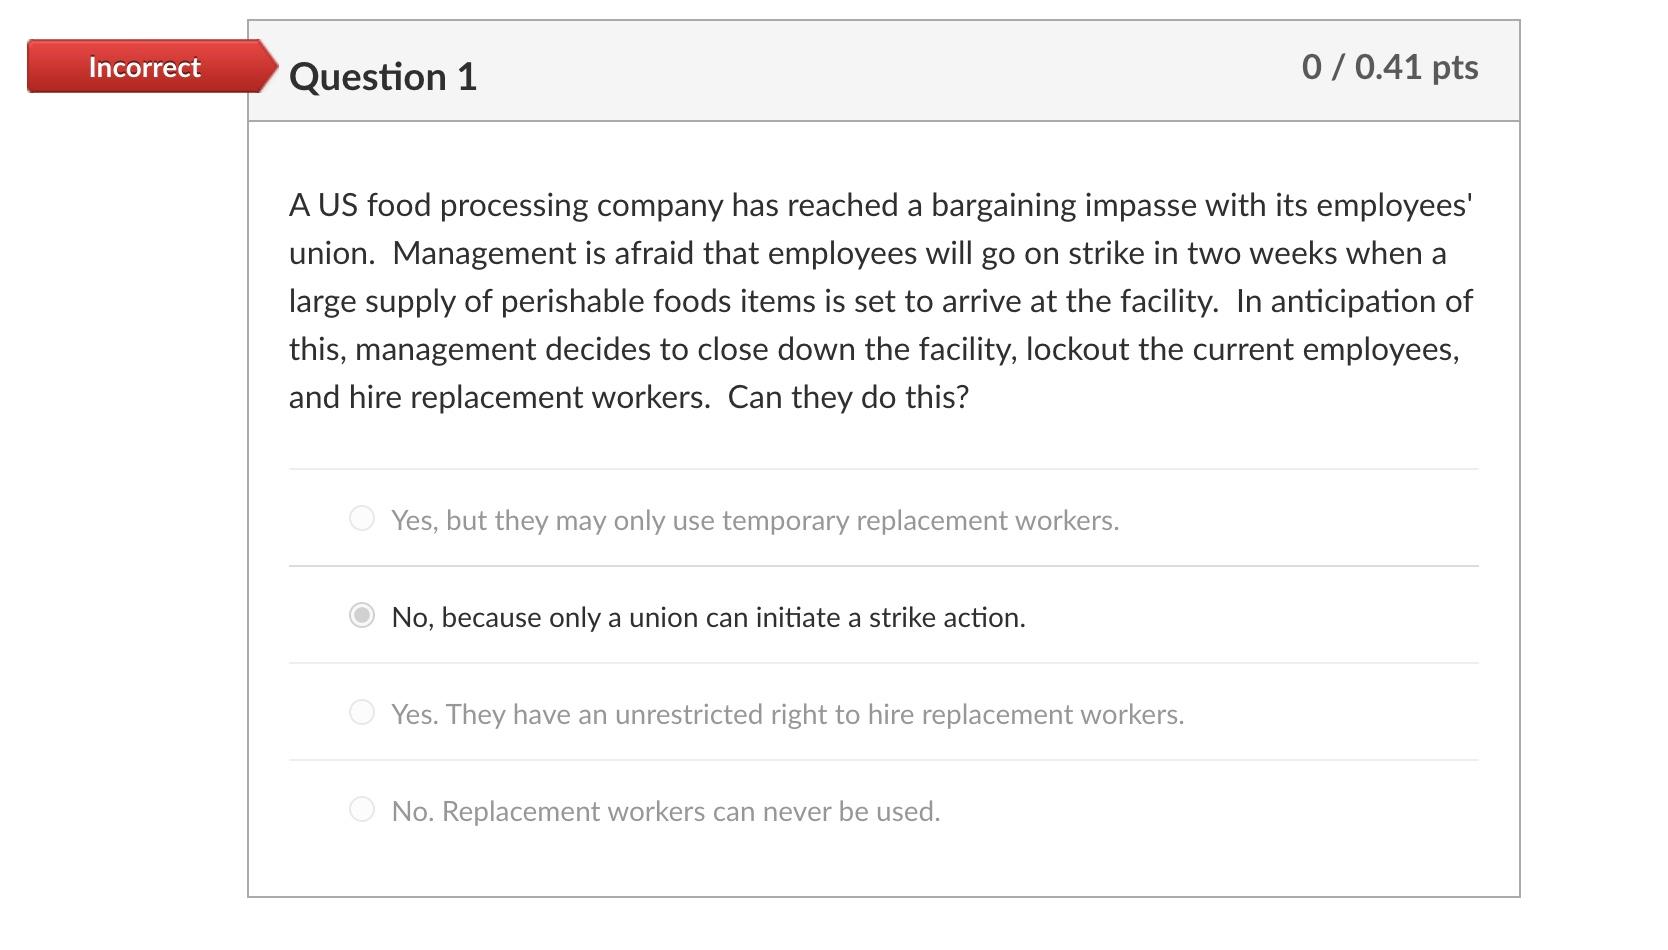This screenshot has width=1668, height=950.
Task: Click the '0 / 0.41 pts' score label
Action: (1390, 68)
